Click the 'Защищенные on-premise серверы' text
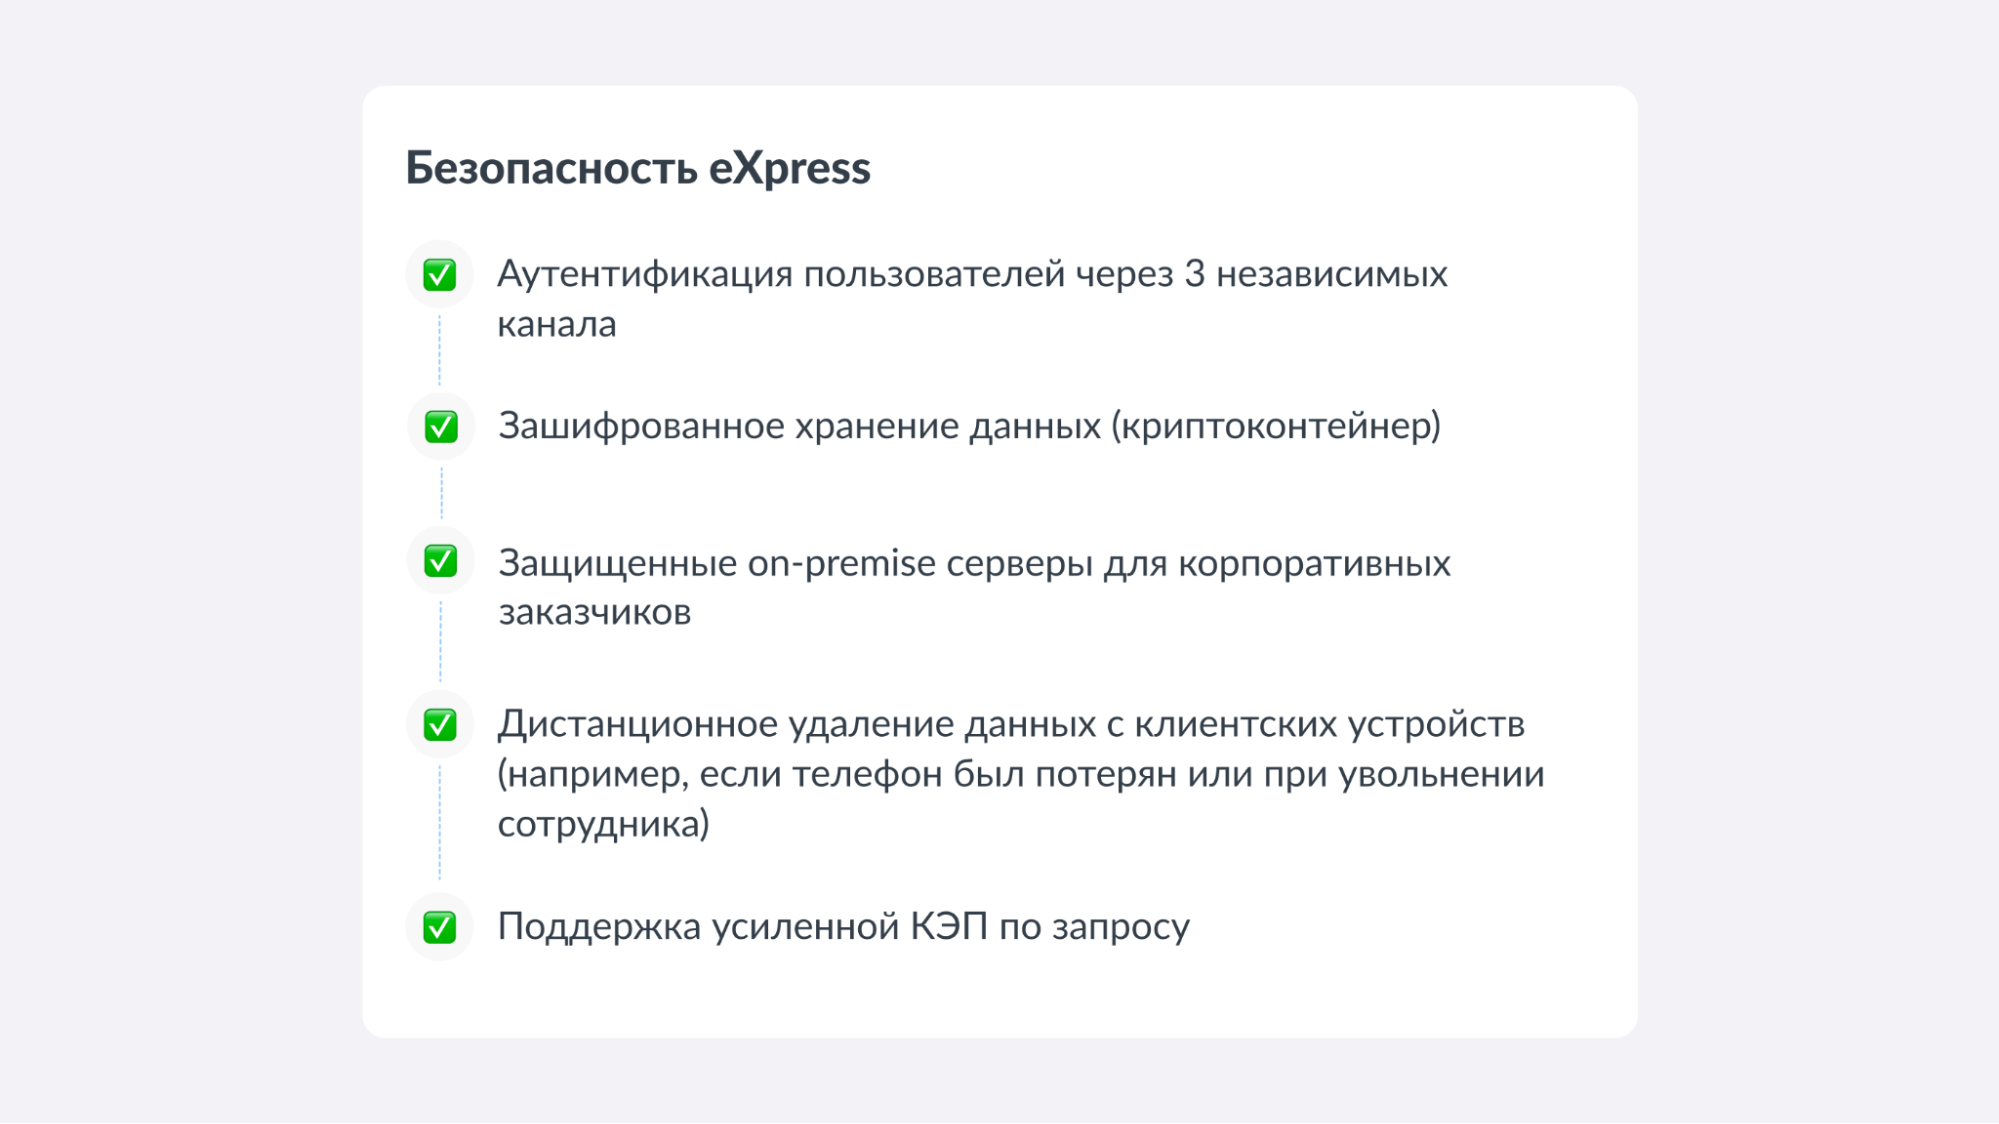 click(973, 563)
